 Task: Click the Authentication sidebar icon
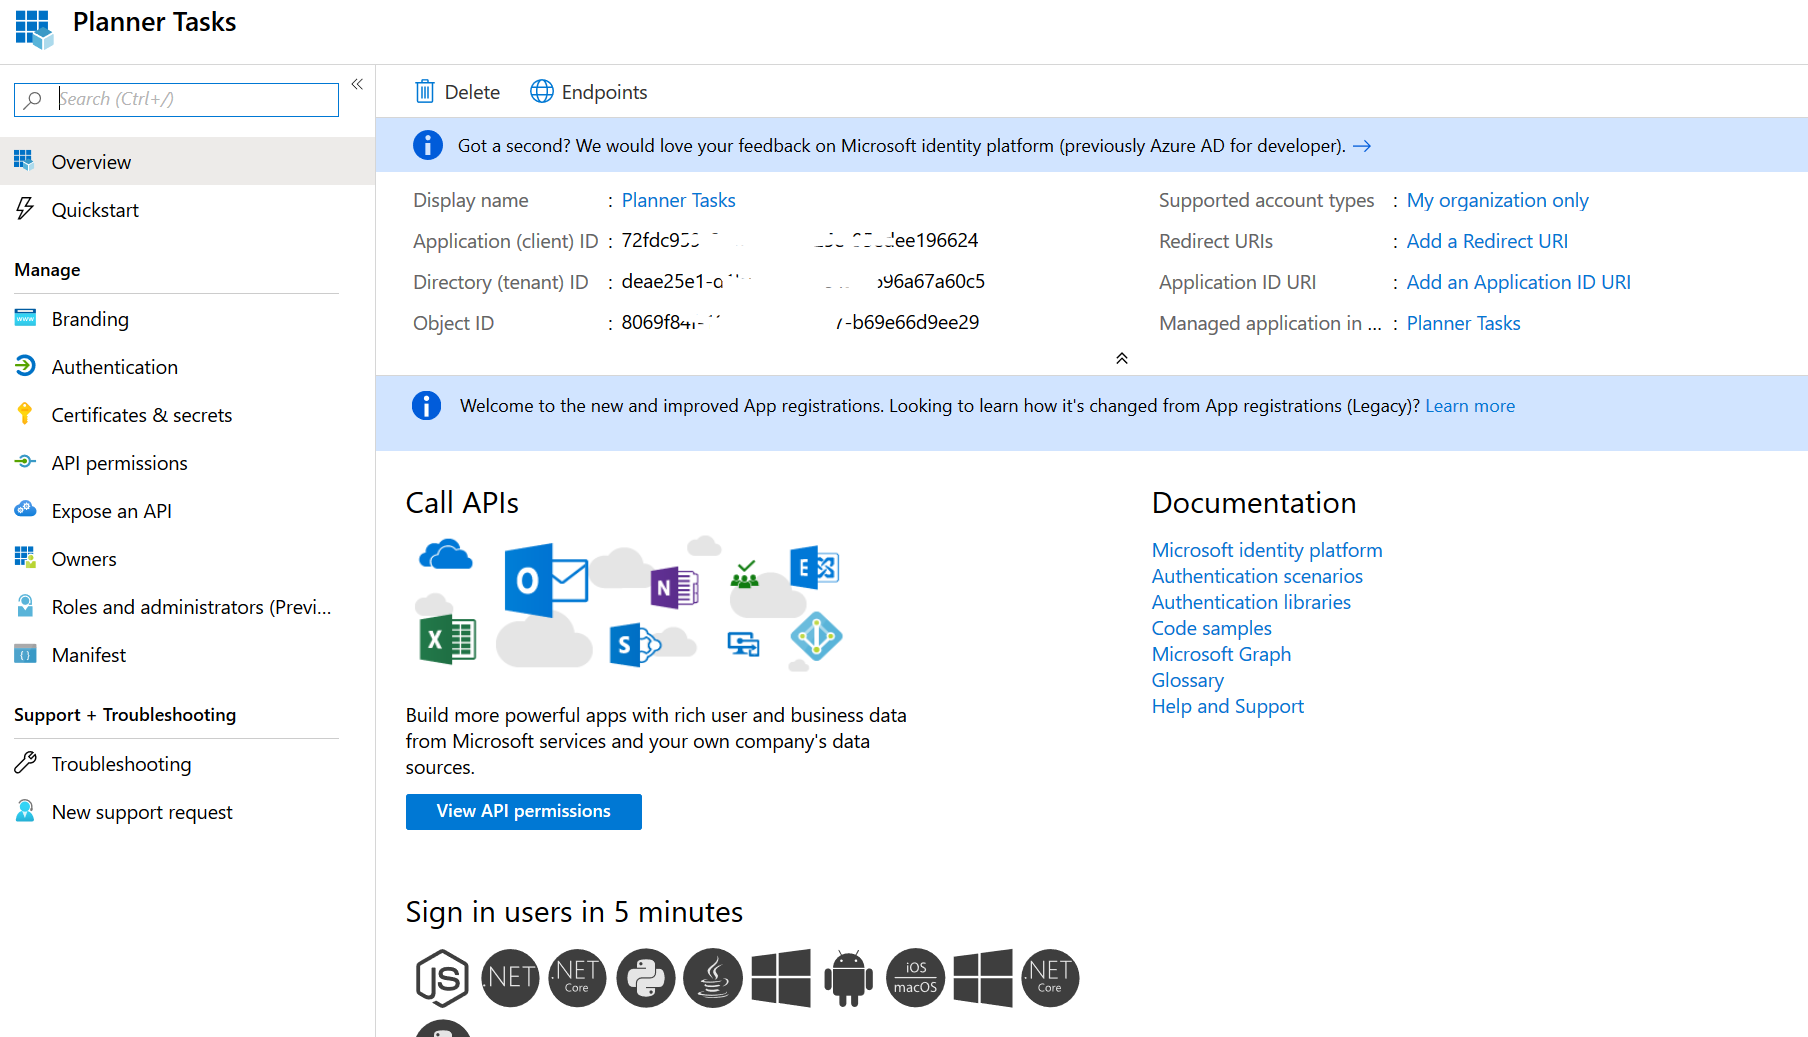(25, 366)
